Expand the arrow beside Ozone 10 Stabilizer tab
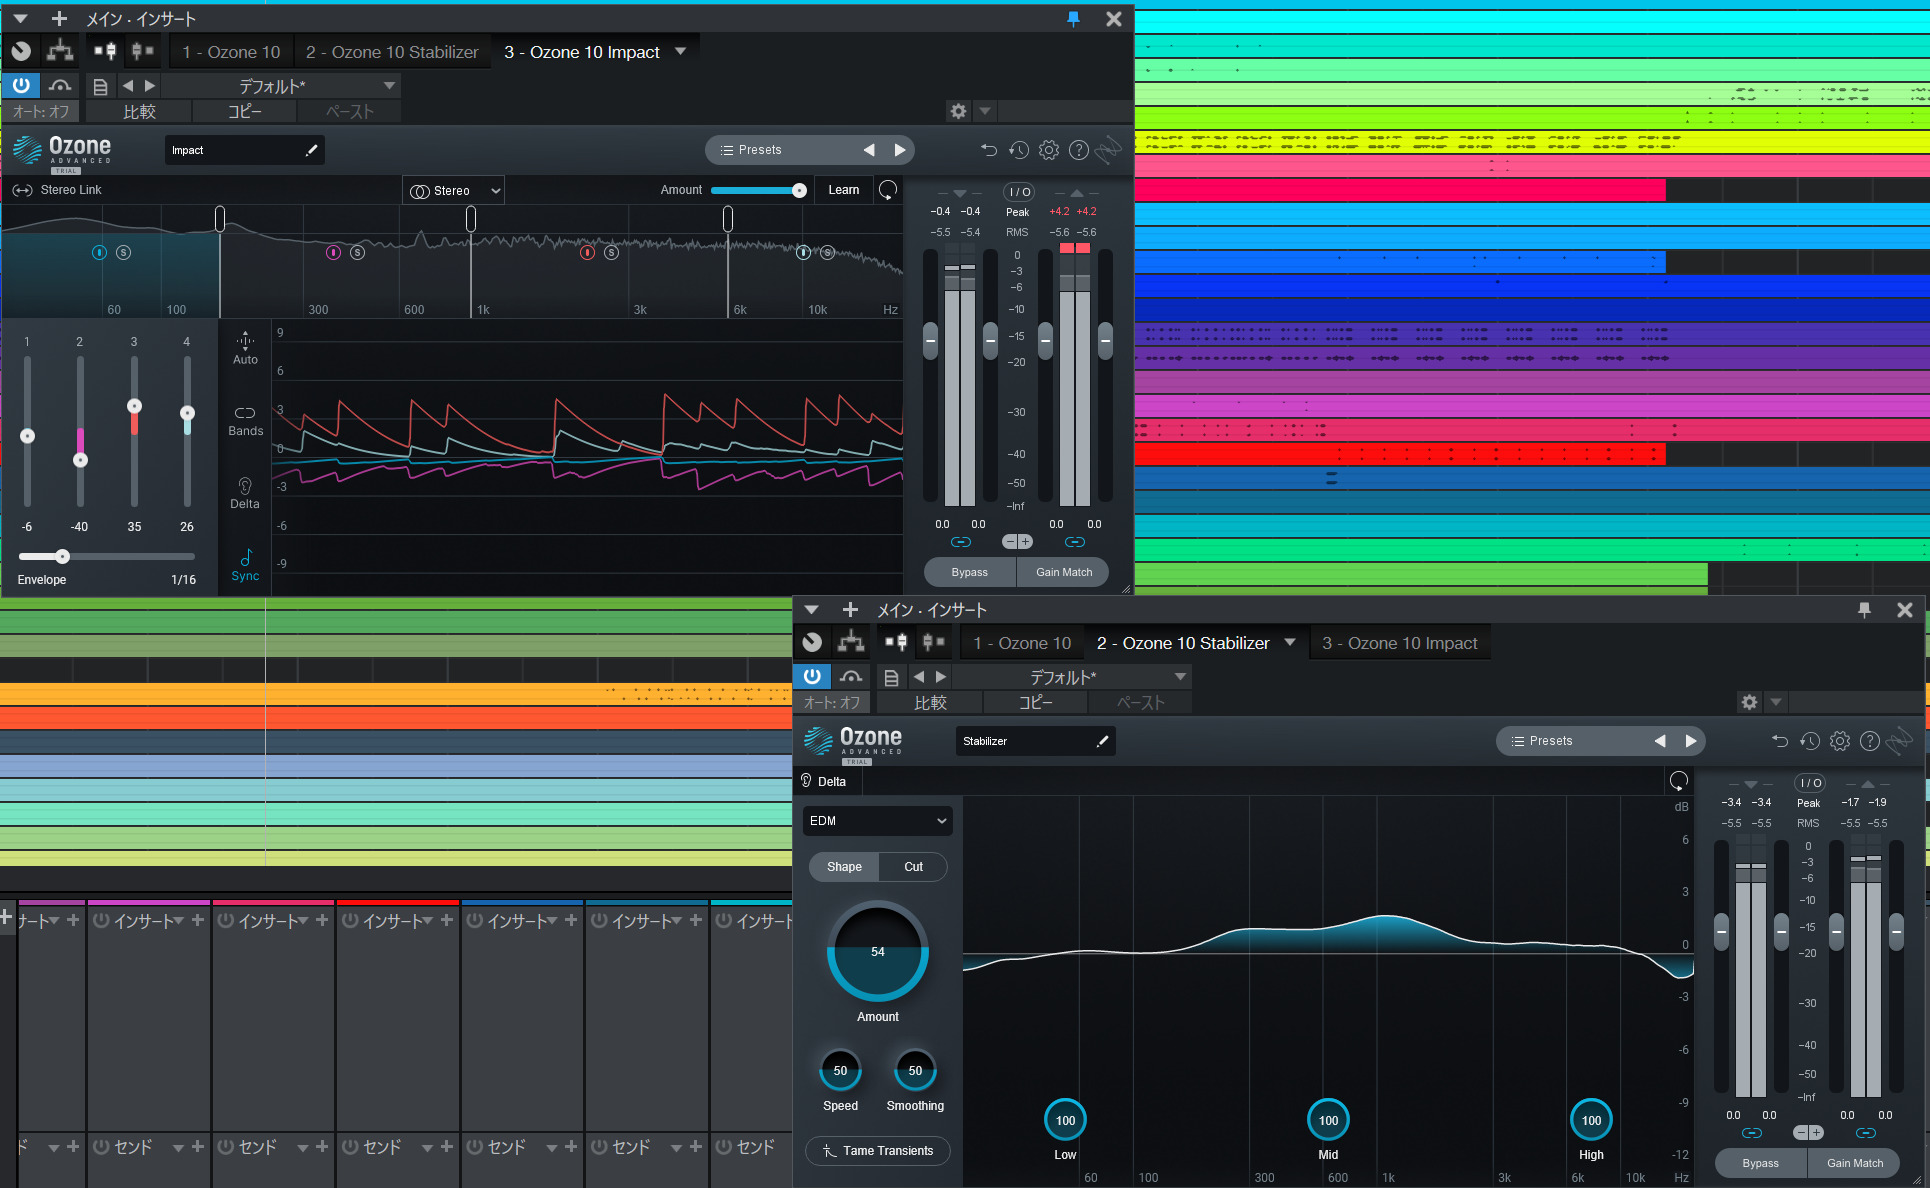The height and width of the screenshot is (1188, 1930). click(x=1290, y=642)
